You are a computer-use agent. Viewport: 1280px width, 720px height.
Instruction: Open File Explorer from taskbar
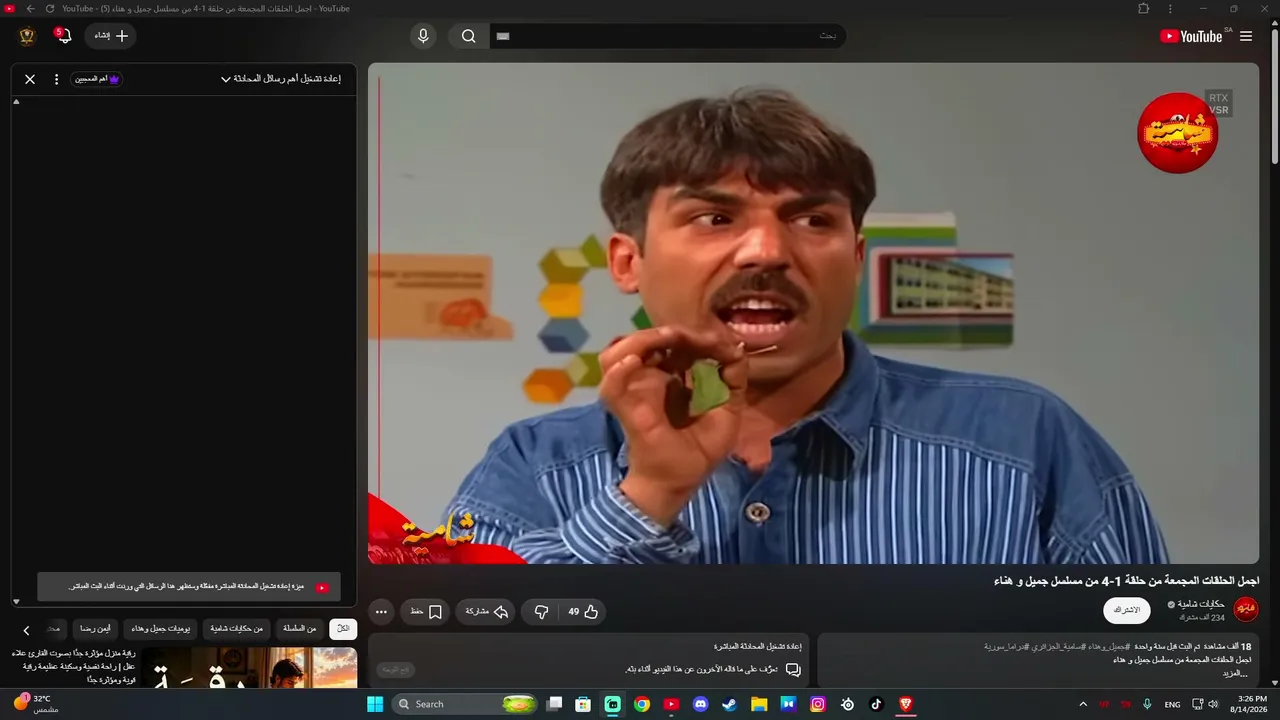[759, 704]
